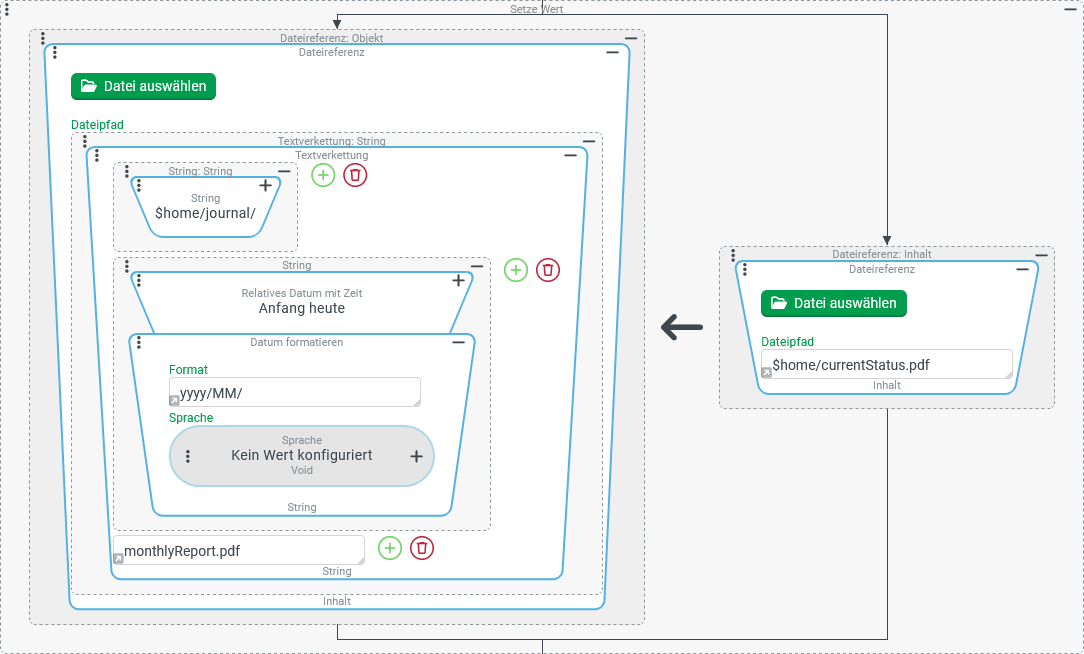Click Datei auswählen in the left Dateireferenz

click(143, 86)
